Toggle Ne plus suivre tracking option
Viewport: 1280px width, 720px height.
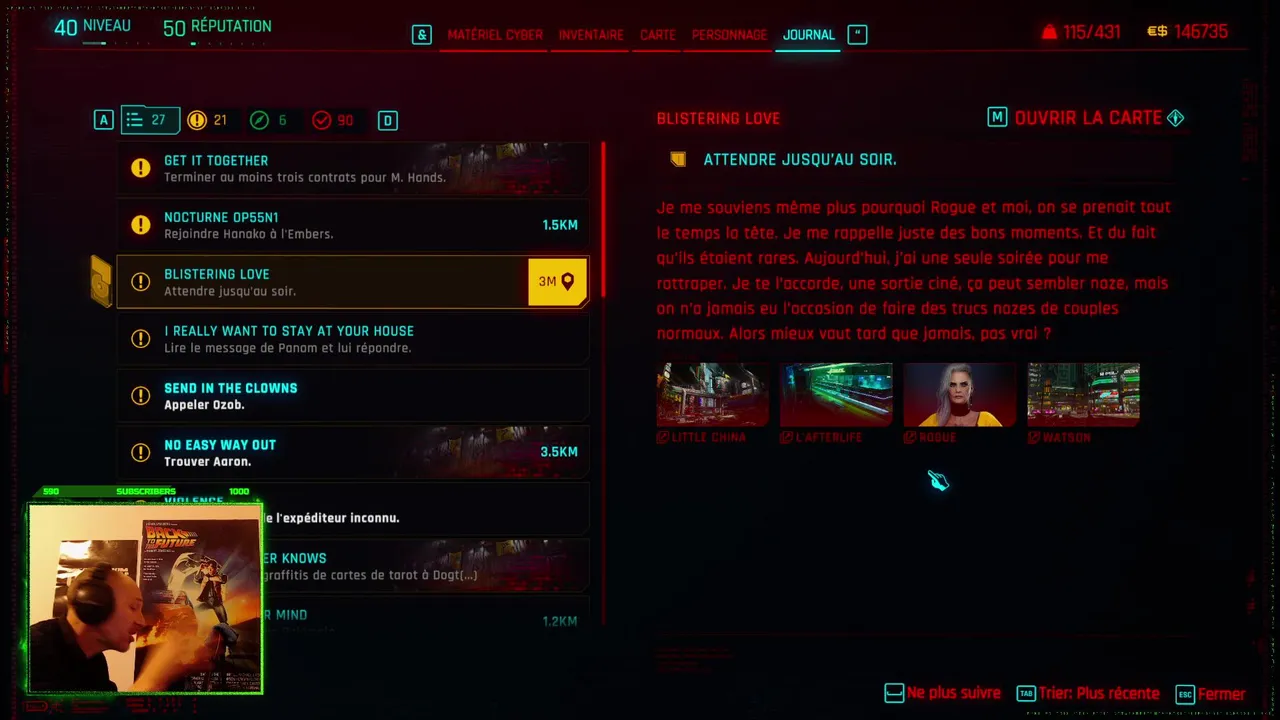coord(943,693)
